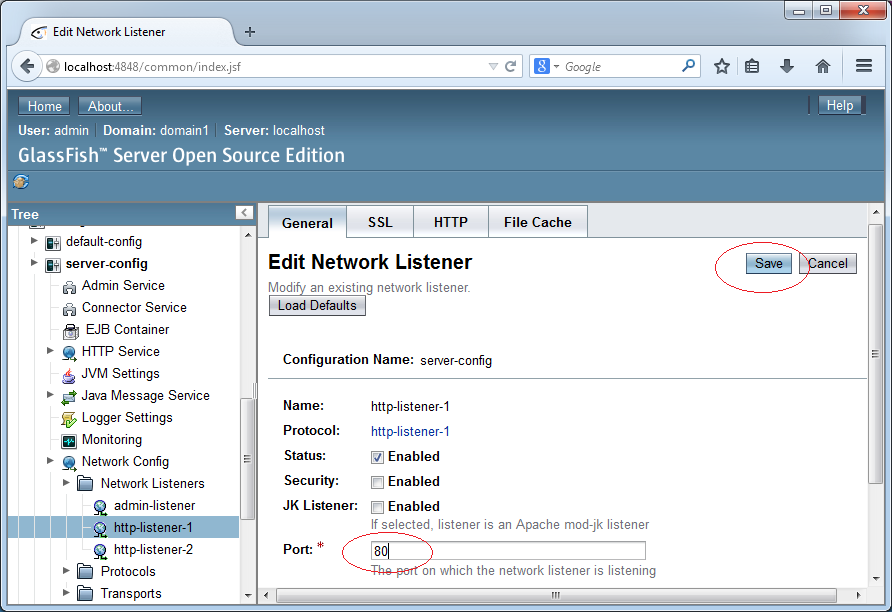892x612 pixels.
Task: Expand the Transports folder
Action: tap(66, 593)
